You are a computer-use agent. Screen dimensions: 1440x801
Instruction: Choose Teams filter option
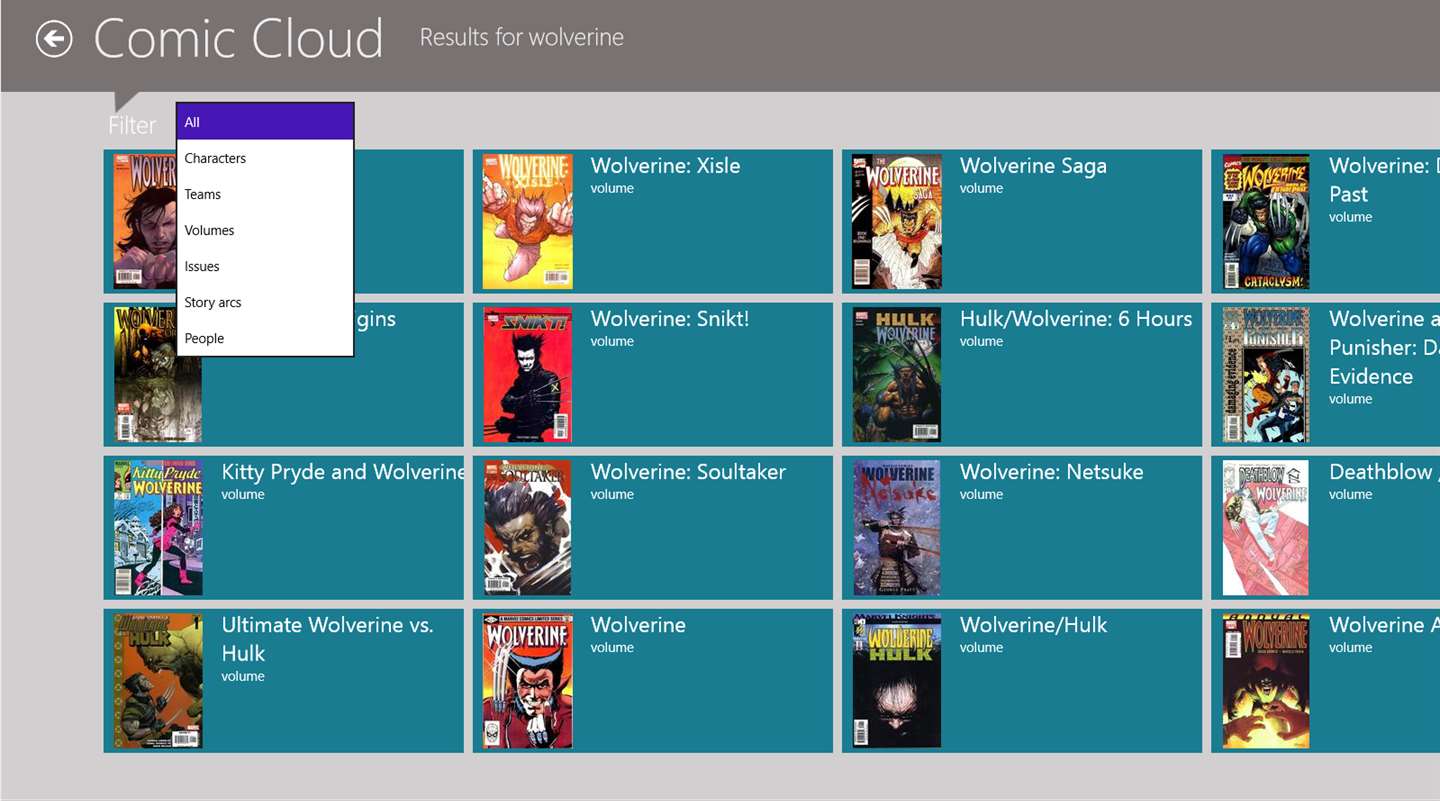[265, 194]
